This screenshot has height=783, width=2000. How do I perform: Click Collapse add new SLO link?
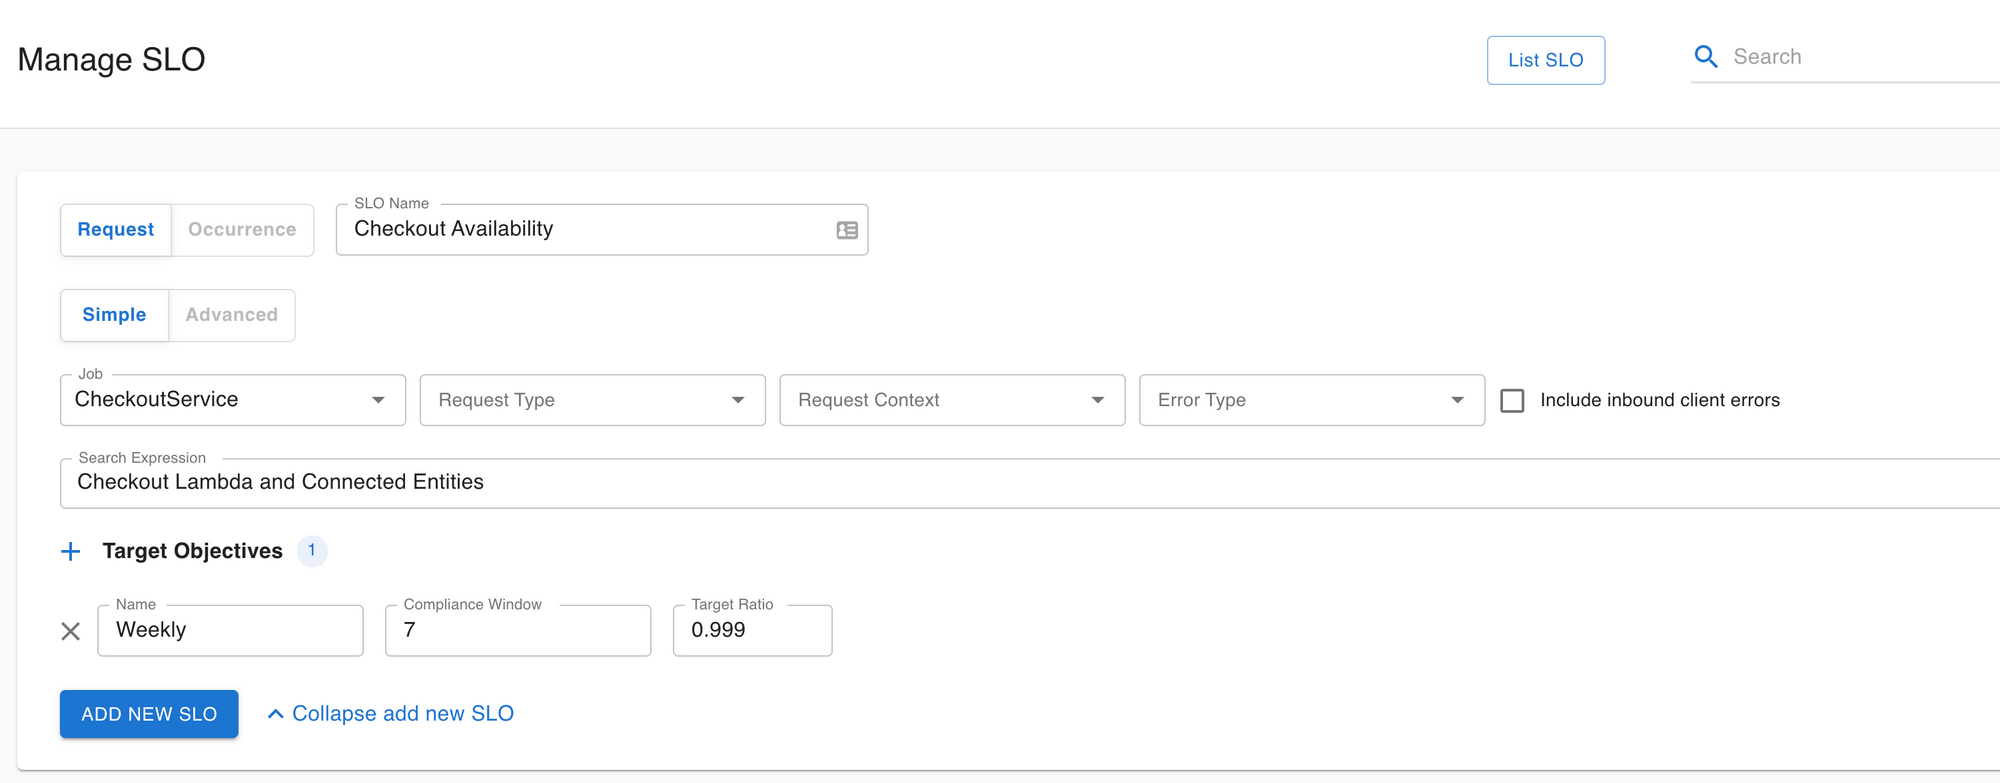pyautogui.click(x=402, y=714)
